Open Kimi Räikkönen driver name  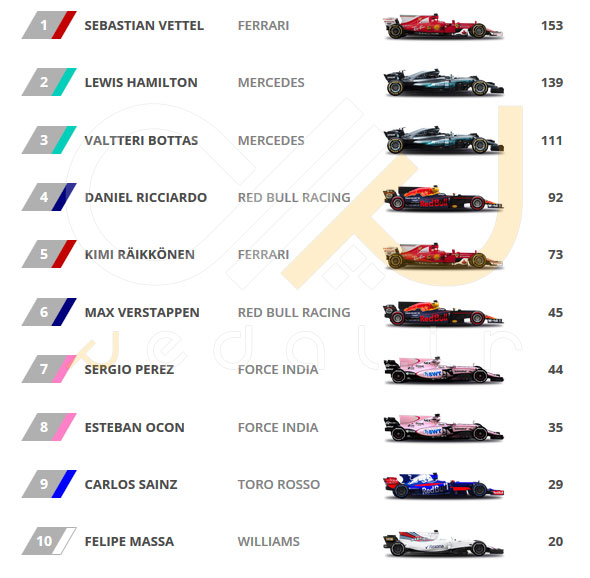(140, 254)
